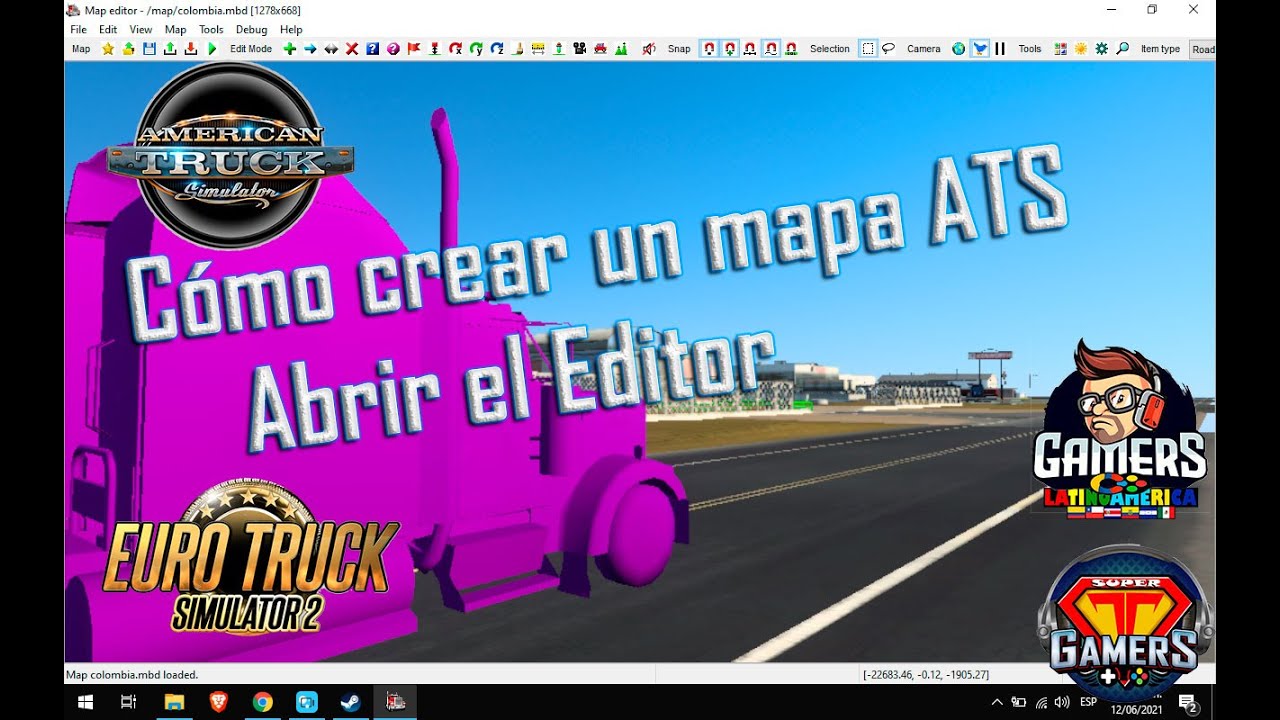Toggle the first snap magnet option
This screenshot has height=720, width=1280.
[709, 48]
